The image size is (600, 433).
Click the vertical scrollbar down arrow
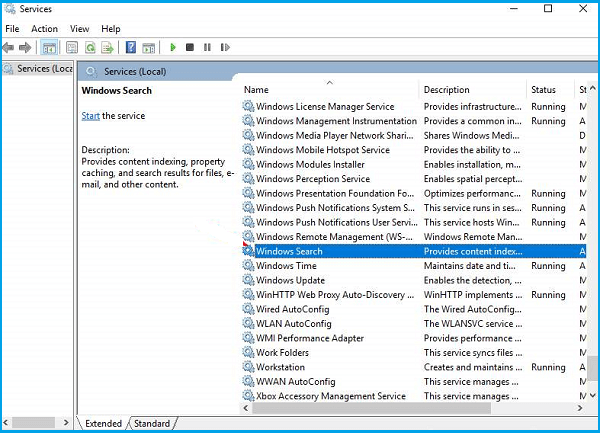593,396
